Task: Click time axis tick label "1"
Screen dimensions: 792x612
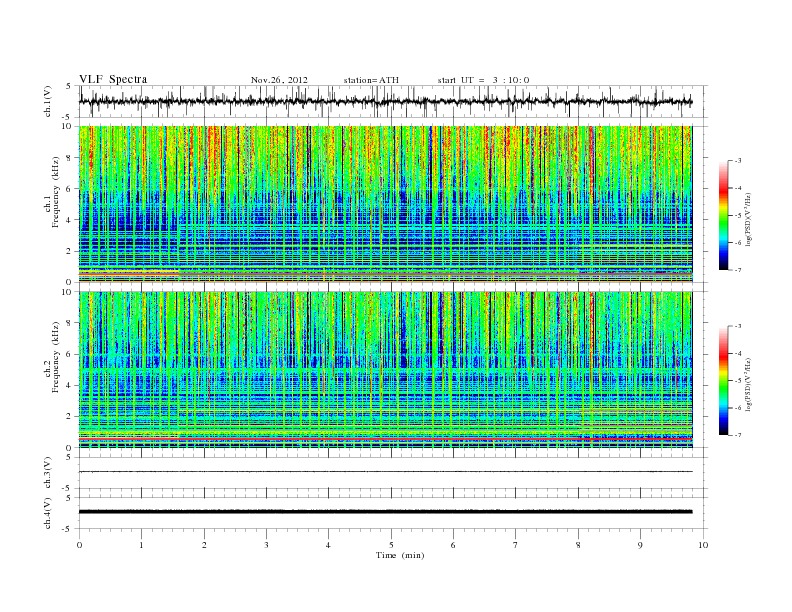Action: 141,545
